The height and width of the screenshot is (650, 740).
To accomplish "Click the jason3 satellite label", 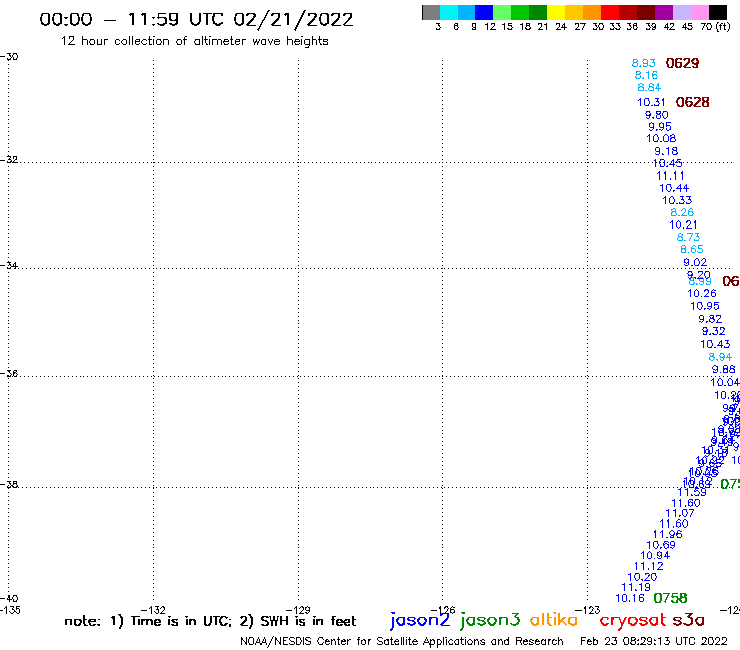I will (490, 620).
